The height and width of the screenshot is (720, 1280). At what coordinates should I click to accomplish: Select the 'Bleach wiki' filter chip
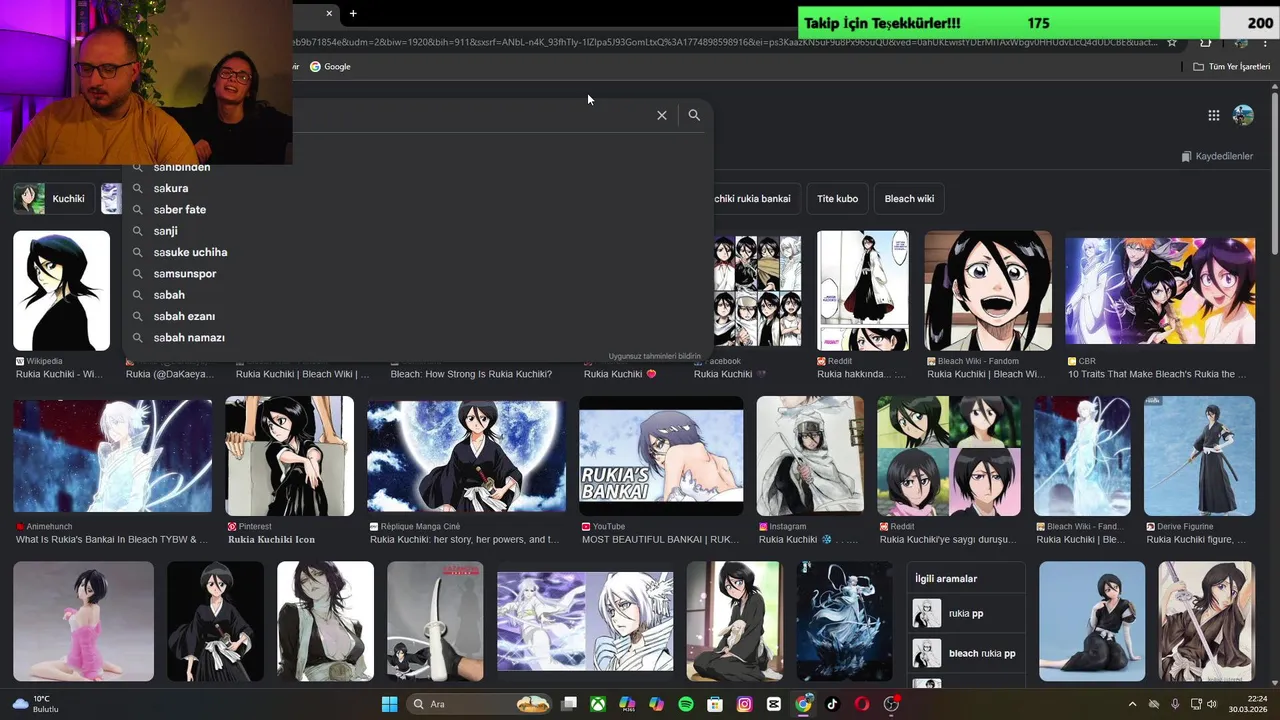pos(909,198)
